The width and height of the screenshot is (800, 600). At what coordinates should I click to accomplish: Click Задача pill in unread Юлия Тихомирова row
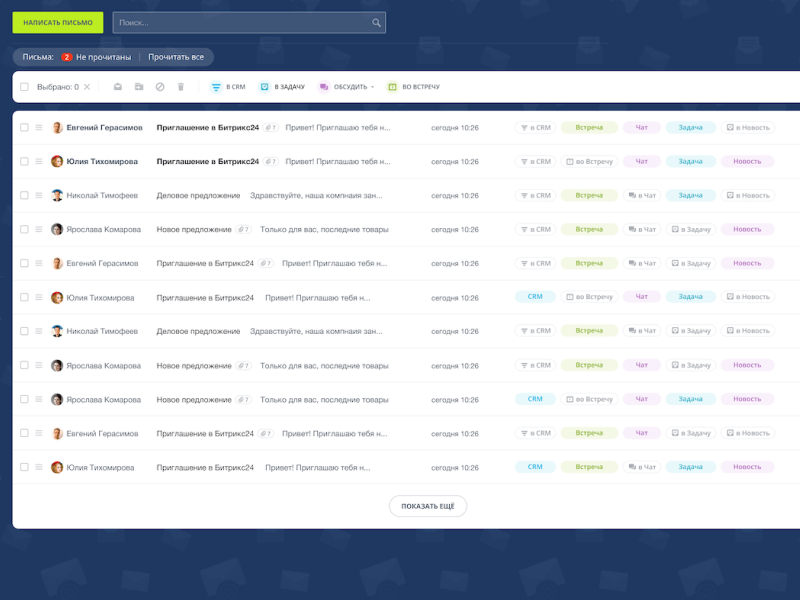click(x=690, y=161)
